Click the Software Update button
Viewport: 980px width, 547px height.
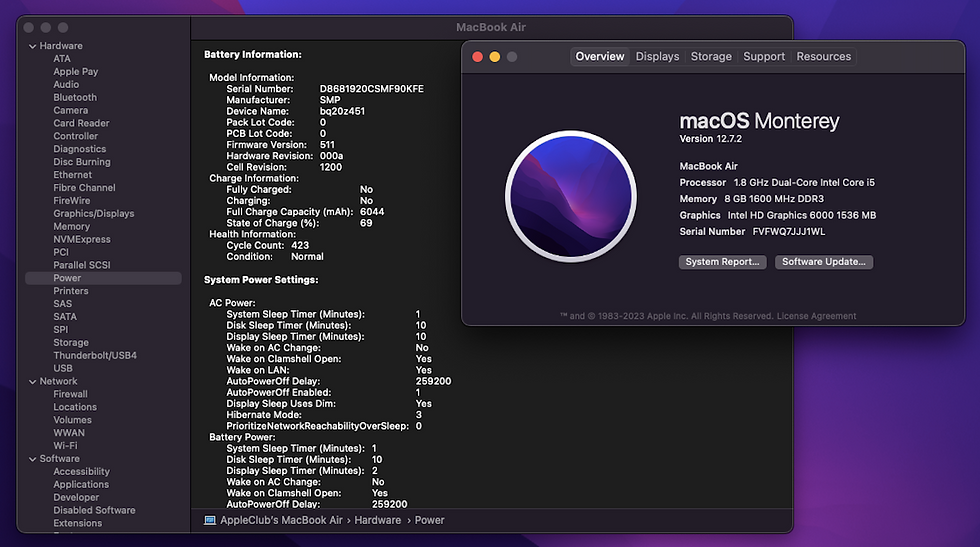(824, 262)
